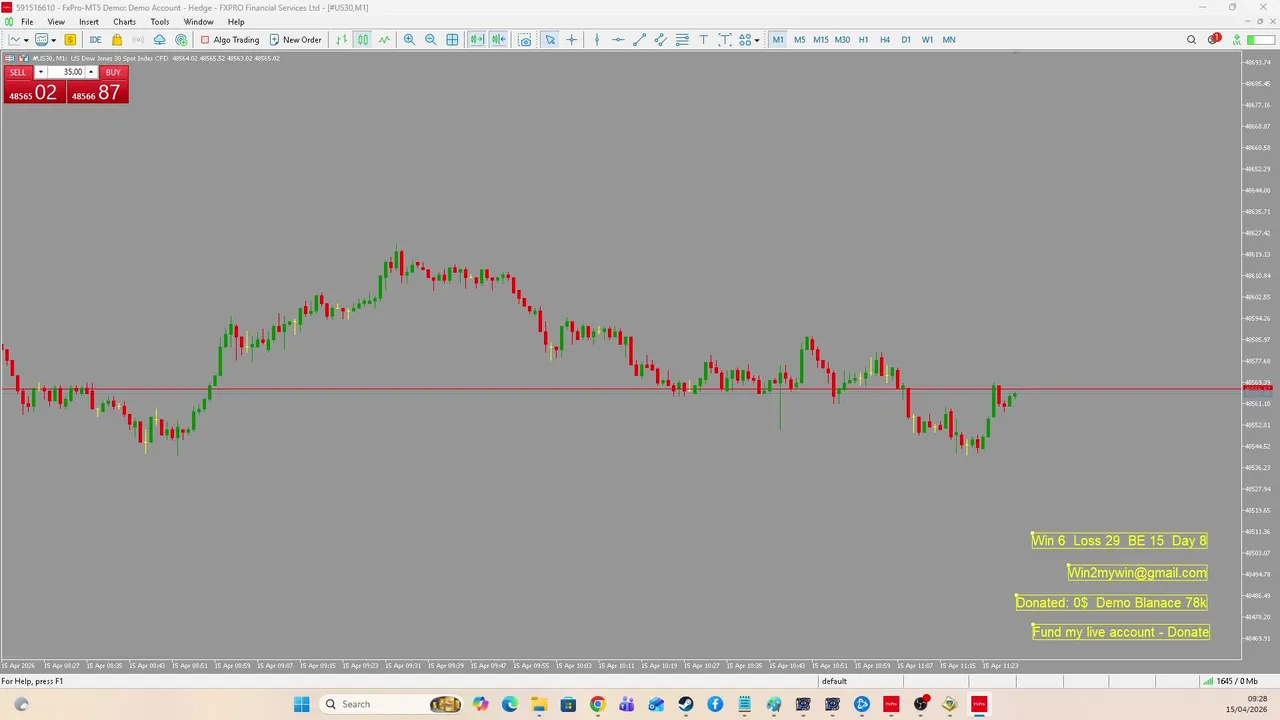Click the copy trading signals globe icon
This screenshot has height=720, width=1280.
click(181, 40)
